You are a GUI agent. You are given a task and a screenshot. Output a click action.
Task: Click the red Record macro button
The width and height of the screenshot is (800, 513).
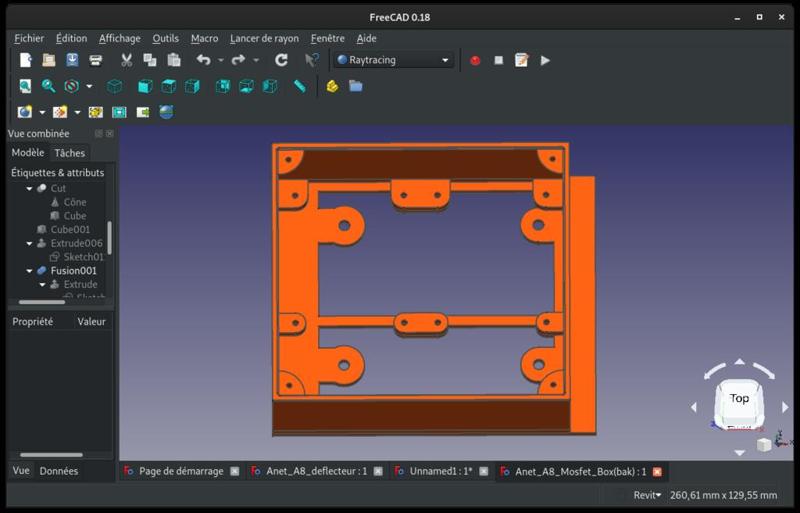click(x=475, y=60)
